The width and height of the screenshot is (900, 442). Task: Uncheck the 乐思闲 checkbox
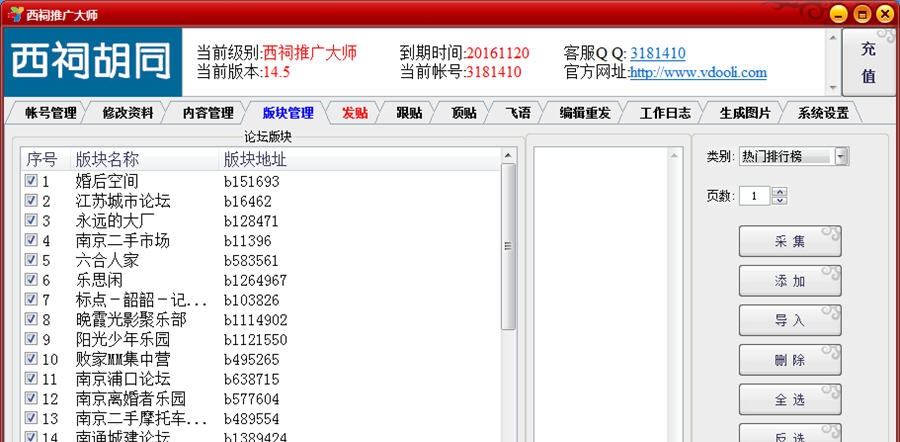(x=31, y=280)
